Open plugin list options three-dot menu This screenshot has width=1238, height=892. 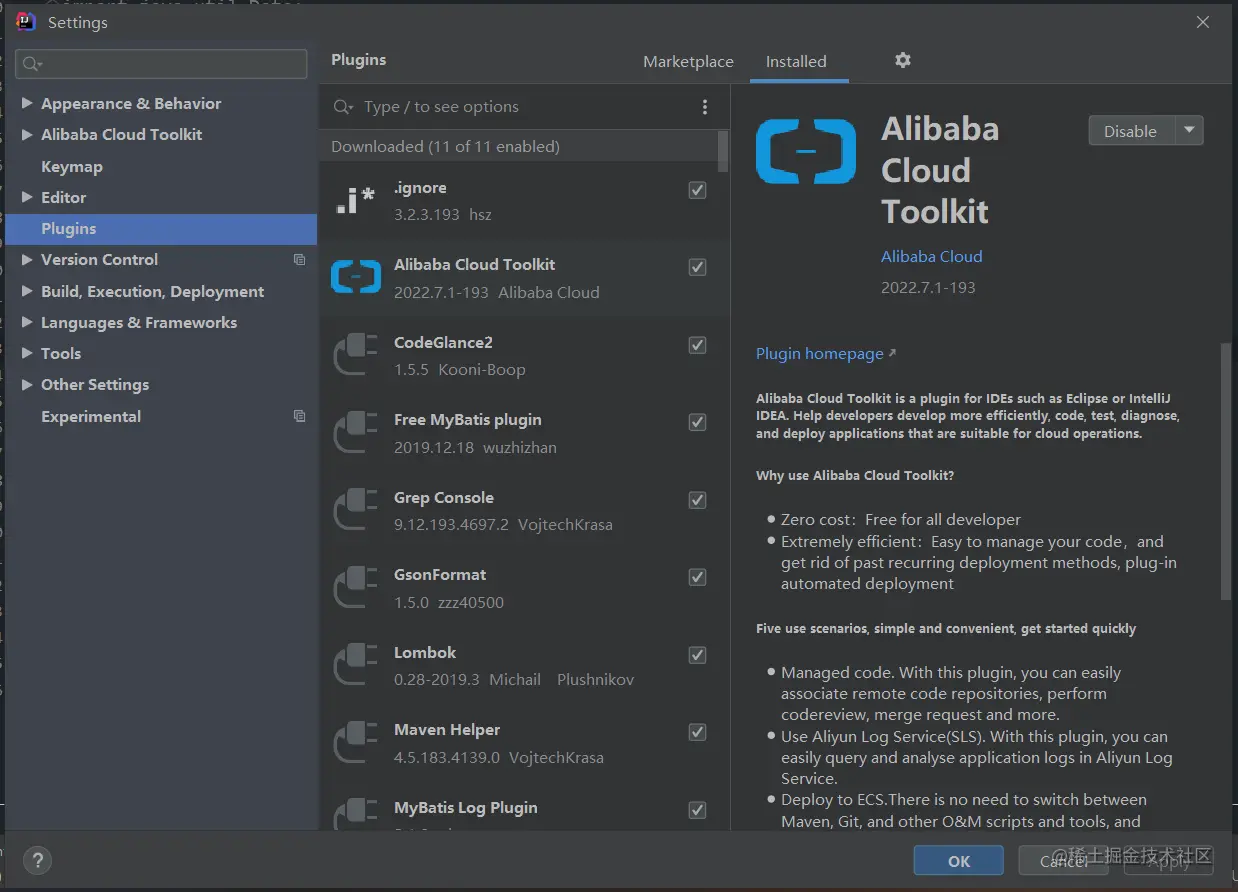(705, 107)
